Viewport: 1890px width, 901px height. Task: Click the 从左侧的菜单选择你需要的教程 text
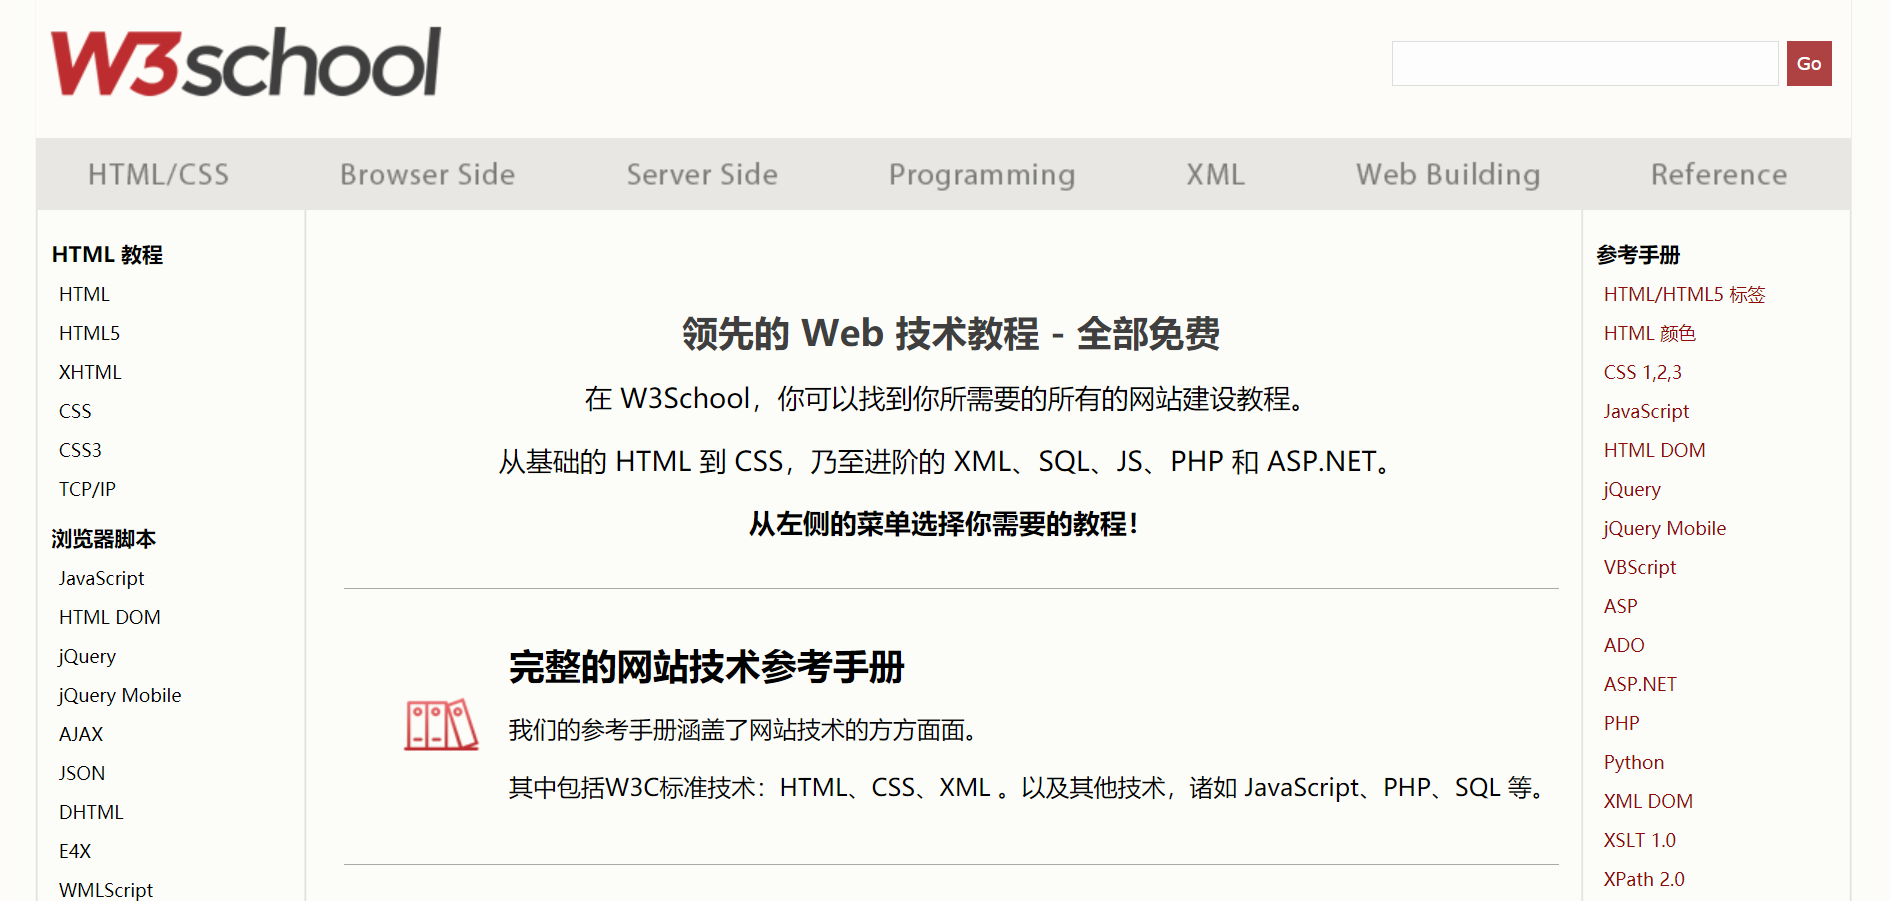[x=944, y=524]
